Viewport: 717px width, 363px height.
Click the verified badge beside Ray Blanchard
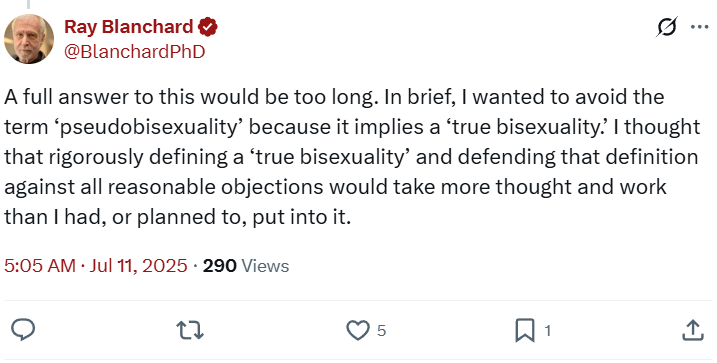click(208, 27)
